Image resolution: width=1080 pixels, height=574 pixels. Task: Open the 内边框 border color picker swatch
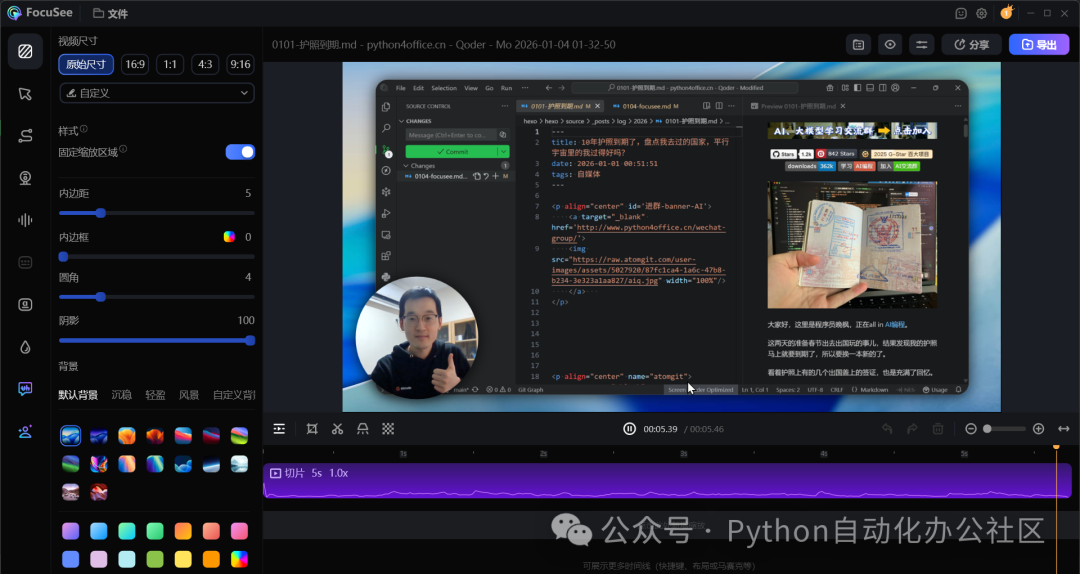(229, 237)
